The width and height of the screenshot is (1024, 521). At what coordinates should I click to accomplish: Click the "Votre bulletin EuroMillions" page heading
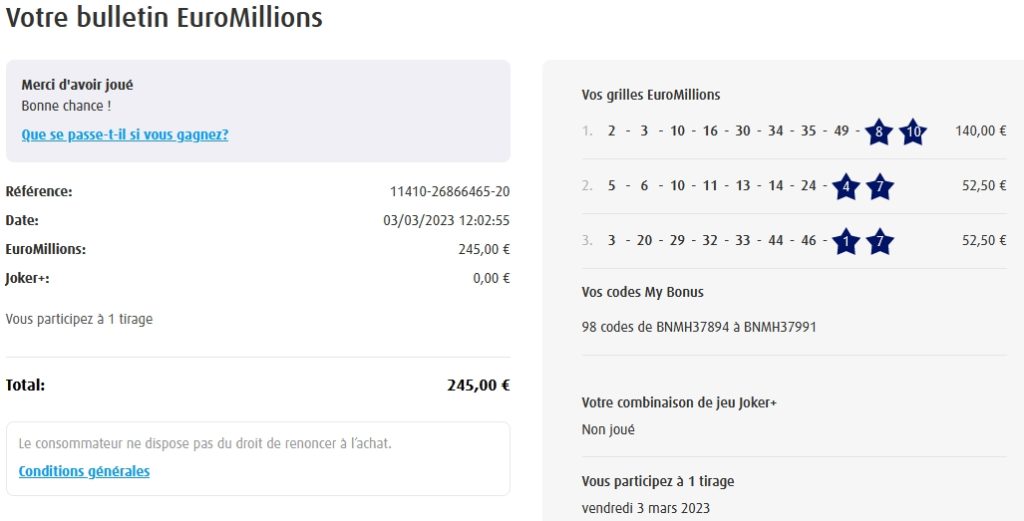click(x=164, y=19)
